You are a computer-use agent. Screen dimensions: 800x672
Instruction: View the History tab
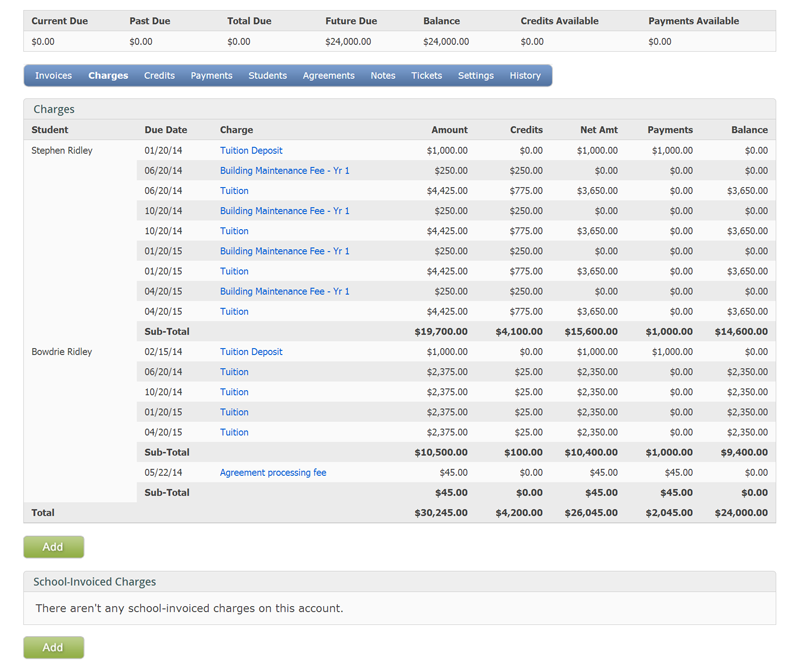(x=523, y=75)
